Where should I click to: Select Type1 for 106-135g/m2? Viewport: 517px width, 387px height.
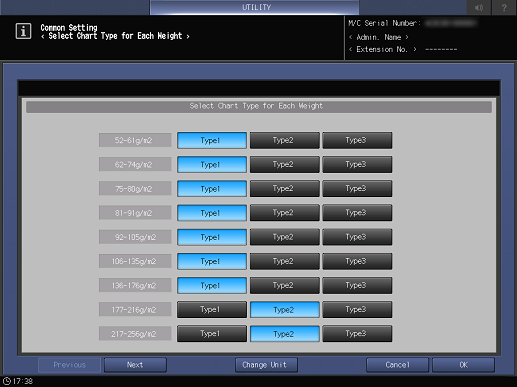(212, 261)
